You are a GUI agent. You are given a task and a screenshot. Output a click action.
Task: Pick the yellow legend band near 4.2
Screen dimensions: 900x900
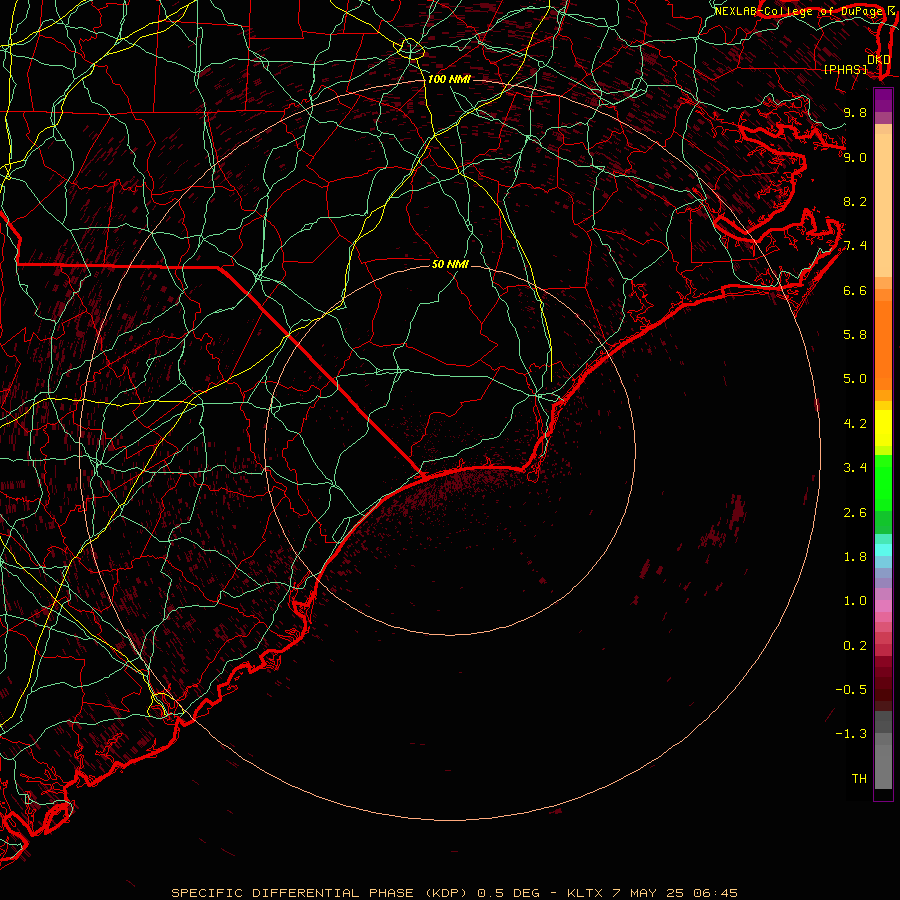coord(883,428)
